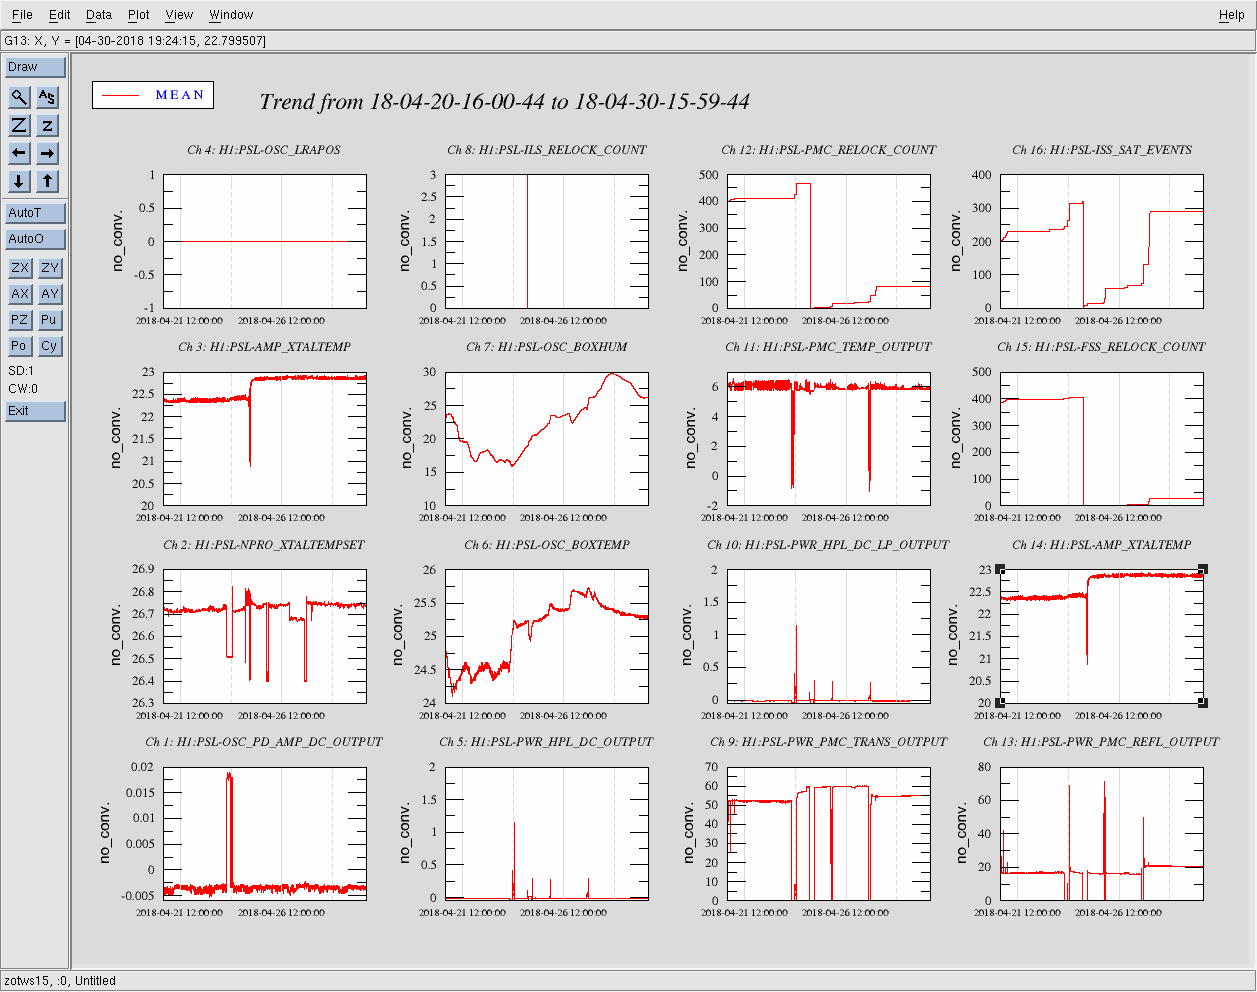1257x992 pixels.
Task: Click Exit in the sidebar
Action: pos(35,411)
